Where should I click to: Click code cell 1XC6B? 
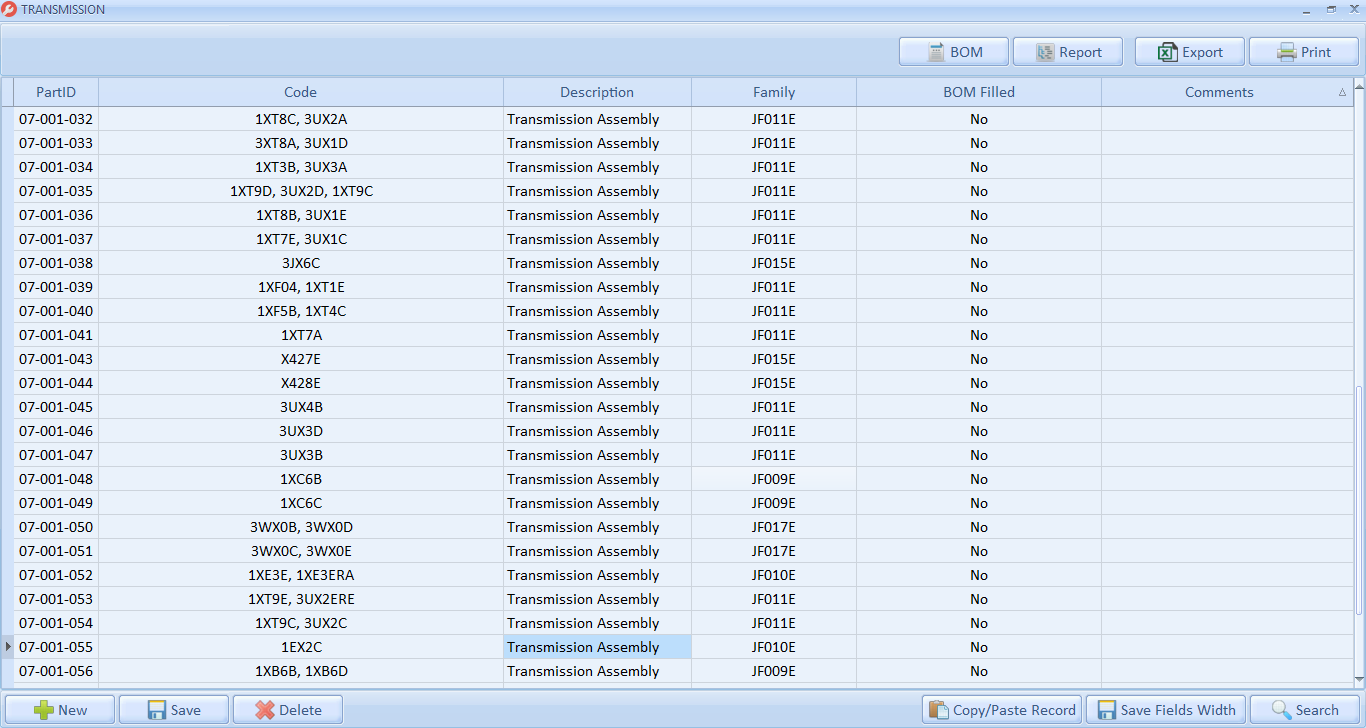(x=301, y=479)
